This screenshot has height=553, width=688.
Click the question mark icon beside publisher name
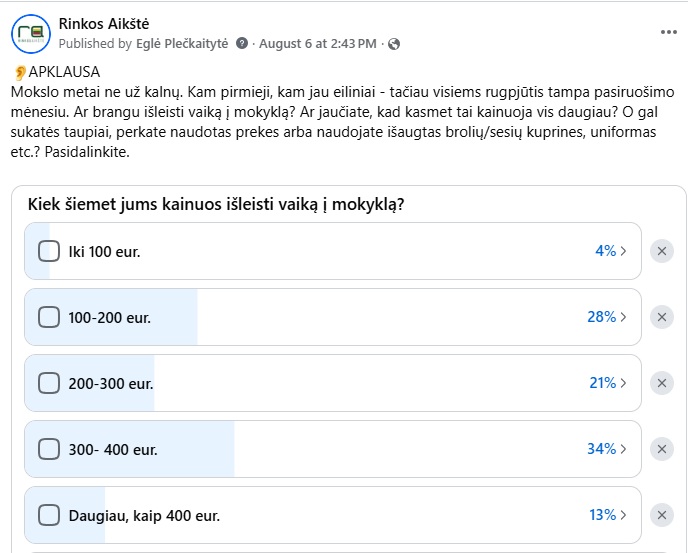click(x=242, y=43)
